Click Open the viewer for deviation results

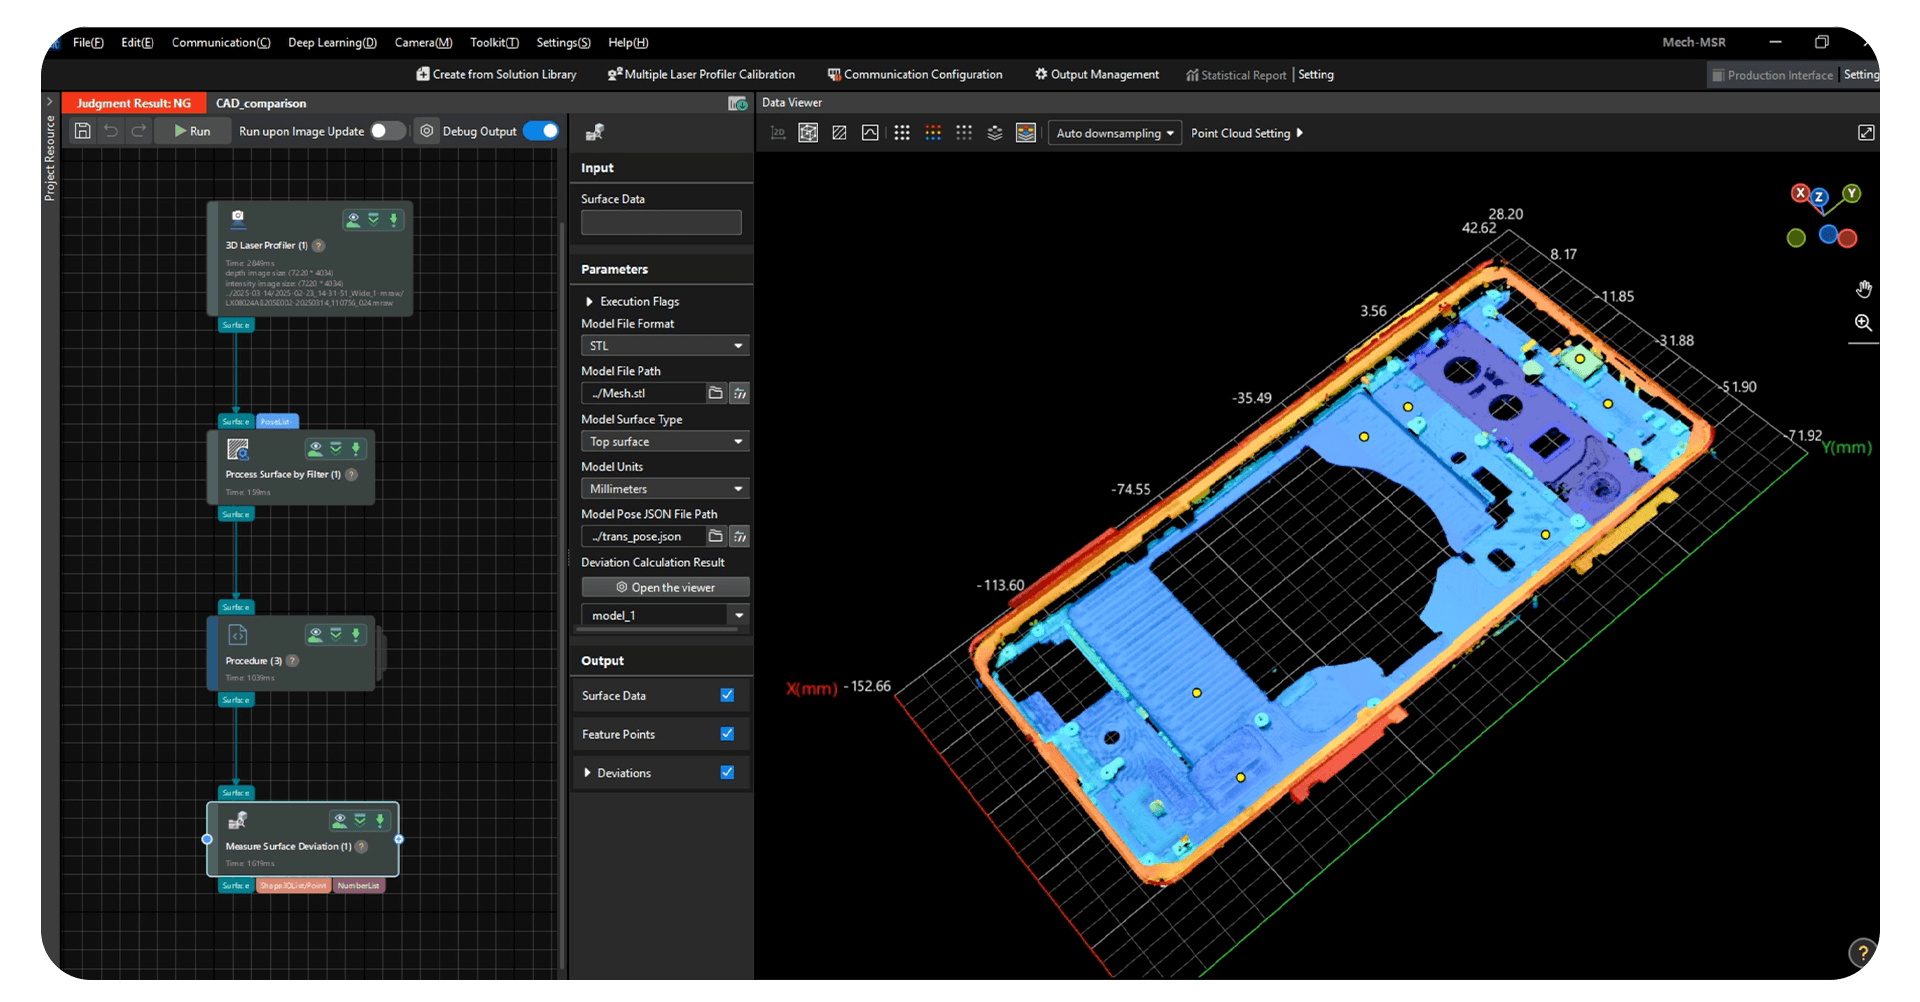(x=664, y=587)
